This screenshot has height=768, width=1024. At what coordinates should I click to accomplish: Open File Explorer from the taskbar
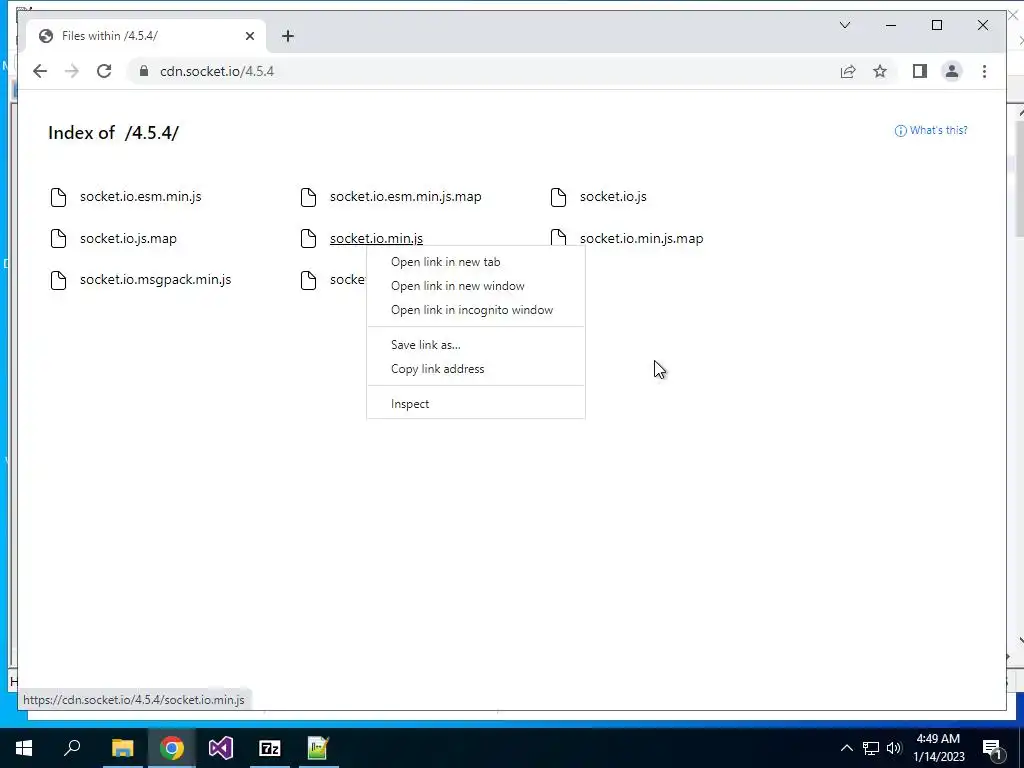tap(122, 748)
